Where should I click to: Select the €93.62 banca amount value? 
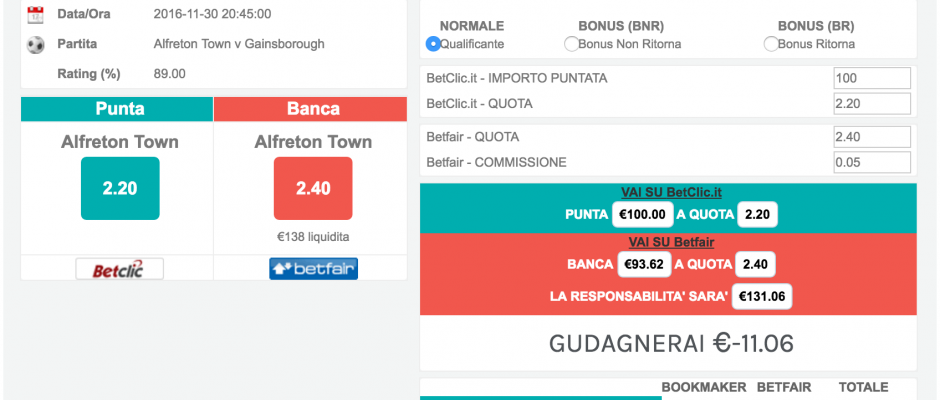pos(644,264)
